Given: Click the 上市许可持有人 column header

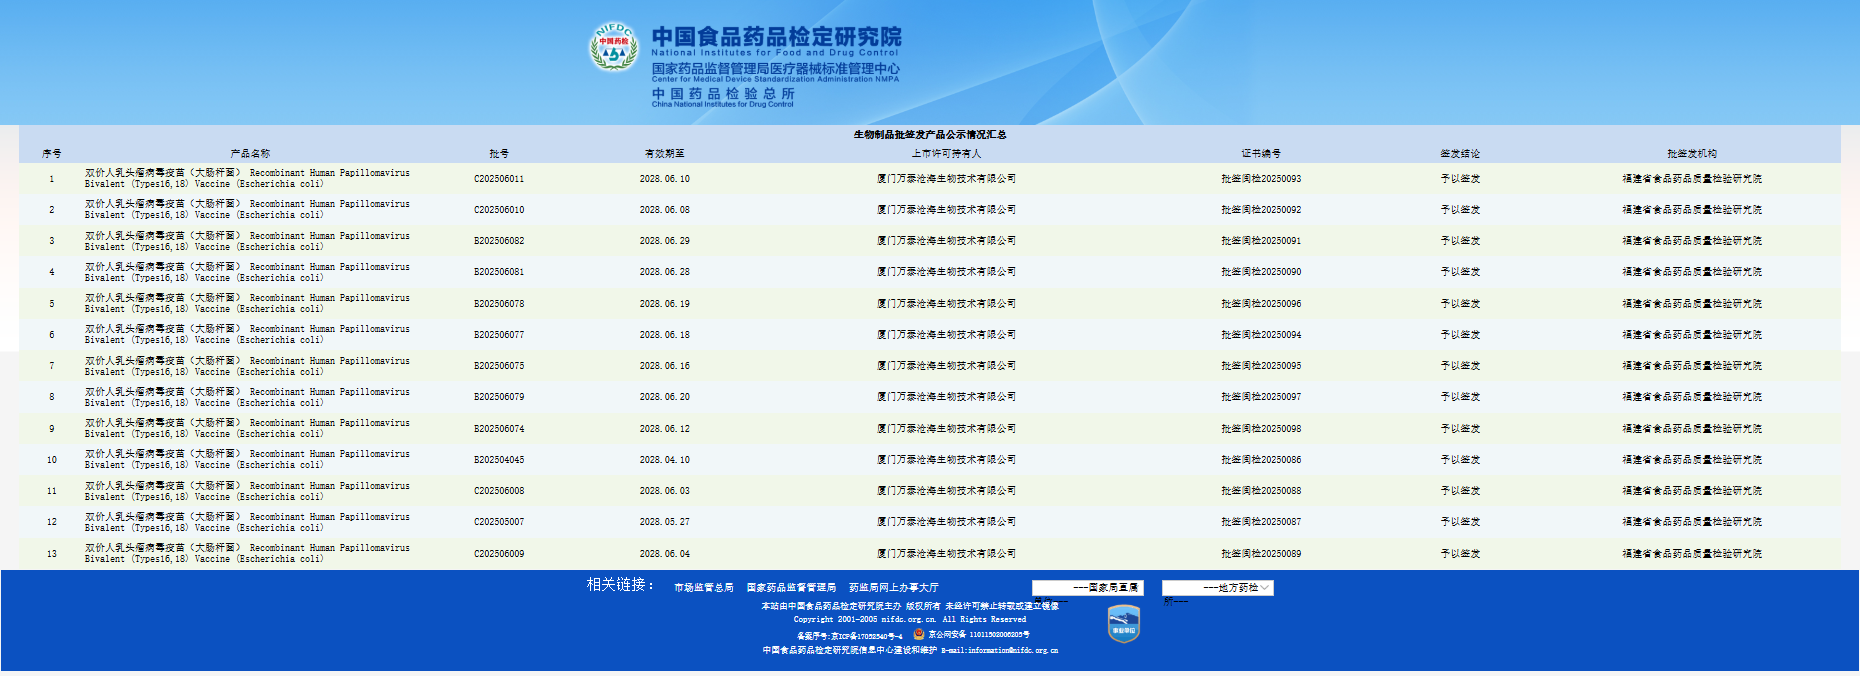Looking at the screenshot, I should (946, 154).
